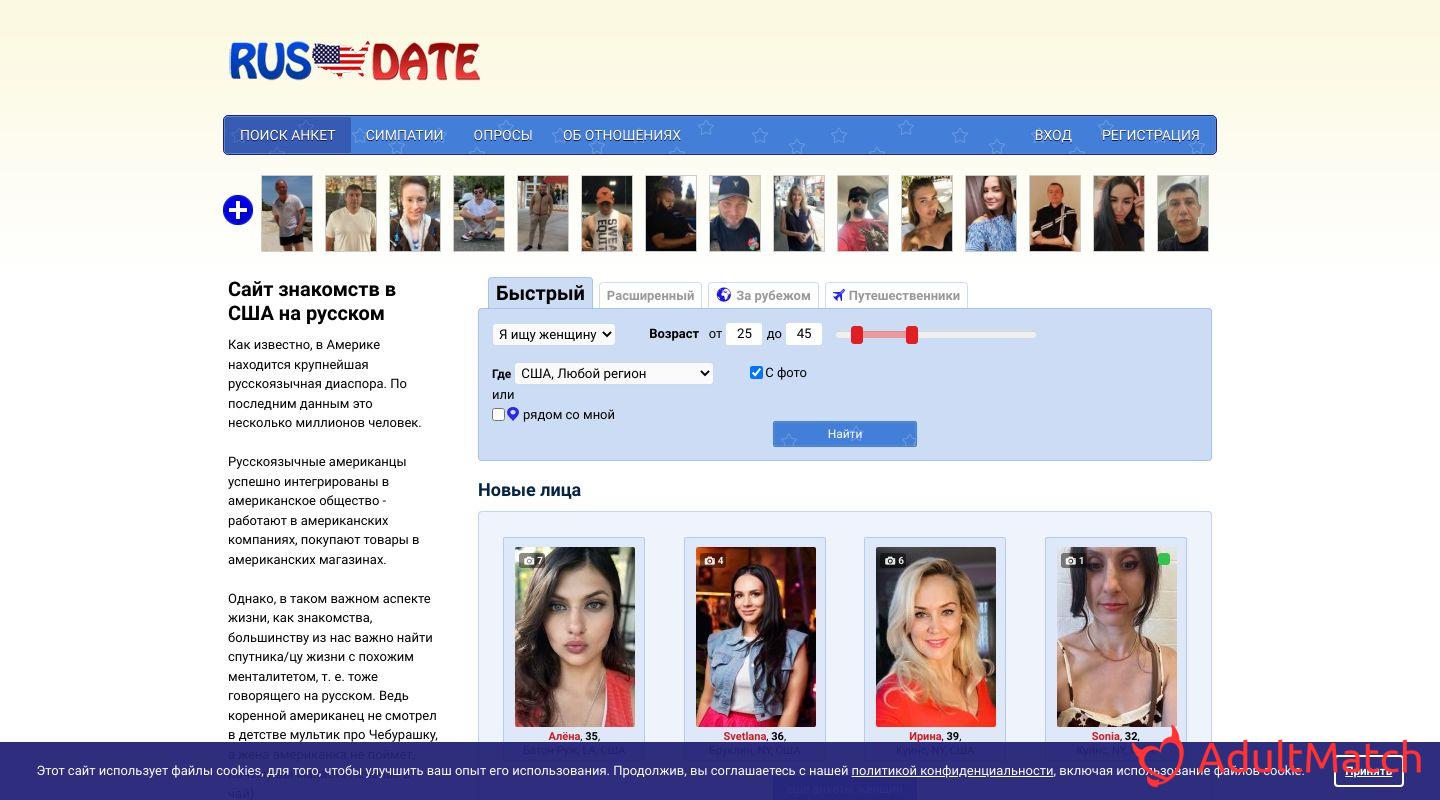Image resolution: width=1440 pixels, height=800 pixels.
Task: Open the политикой конфиденциальности link
Action: point(952,771)
